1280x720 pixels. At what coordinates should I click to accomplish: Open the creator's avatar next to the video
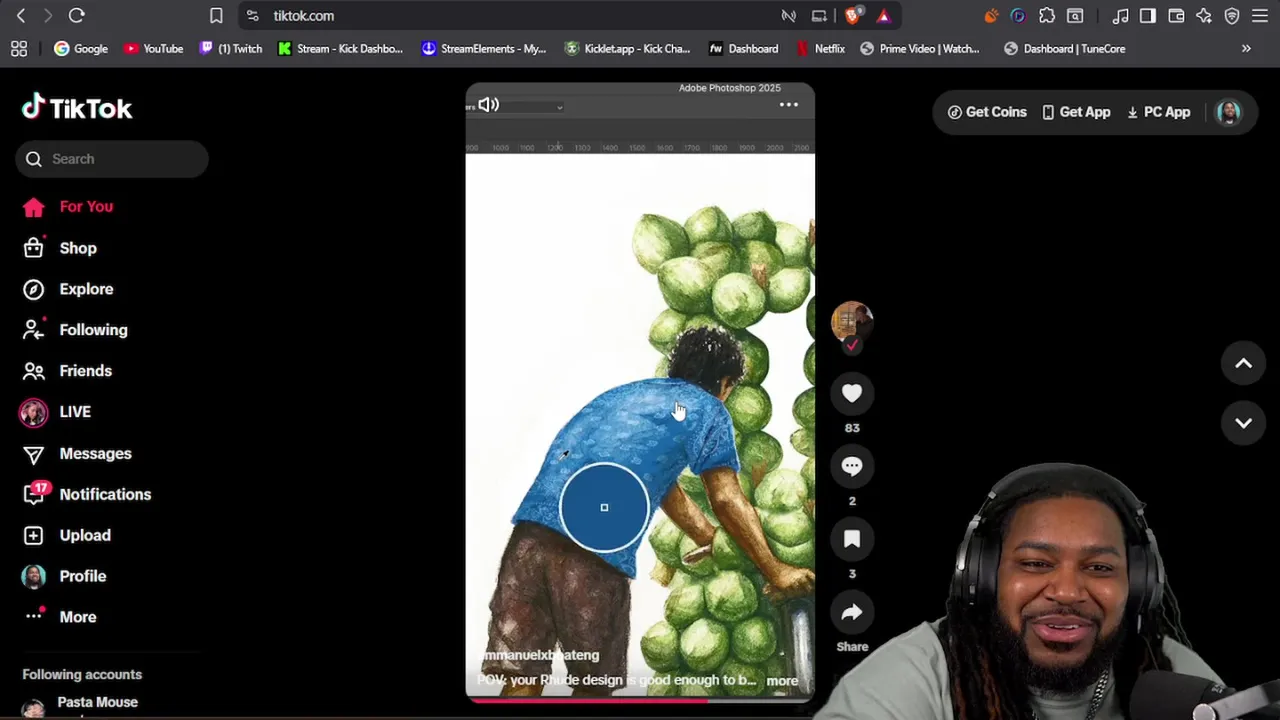pyautogui.click(x=852, y=320)
